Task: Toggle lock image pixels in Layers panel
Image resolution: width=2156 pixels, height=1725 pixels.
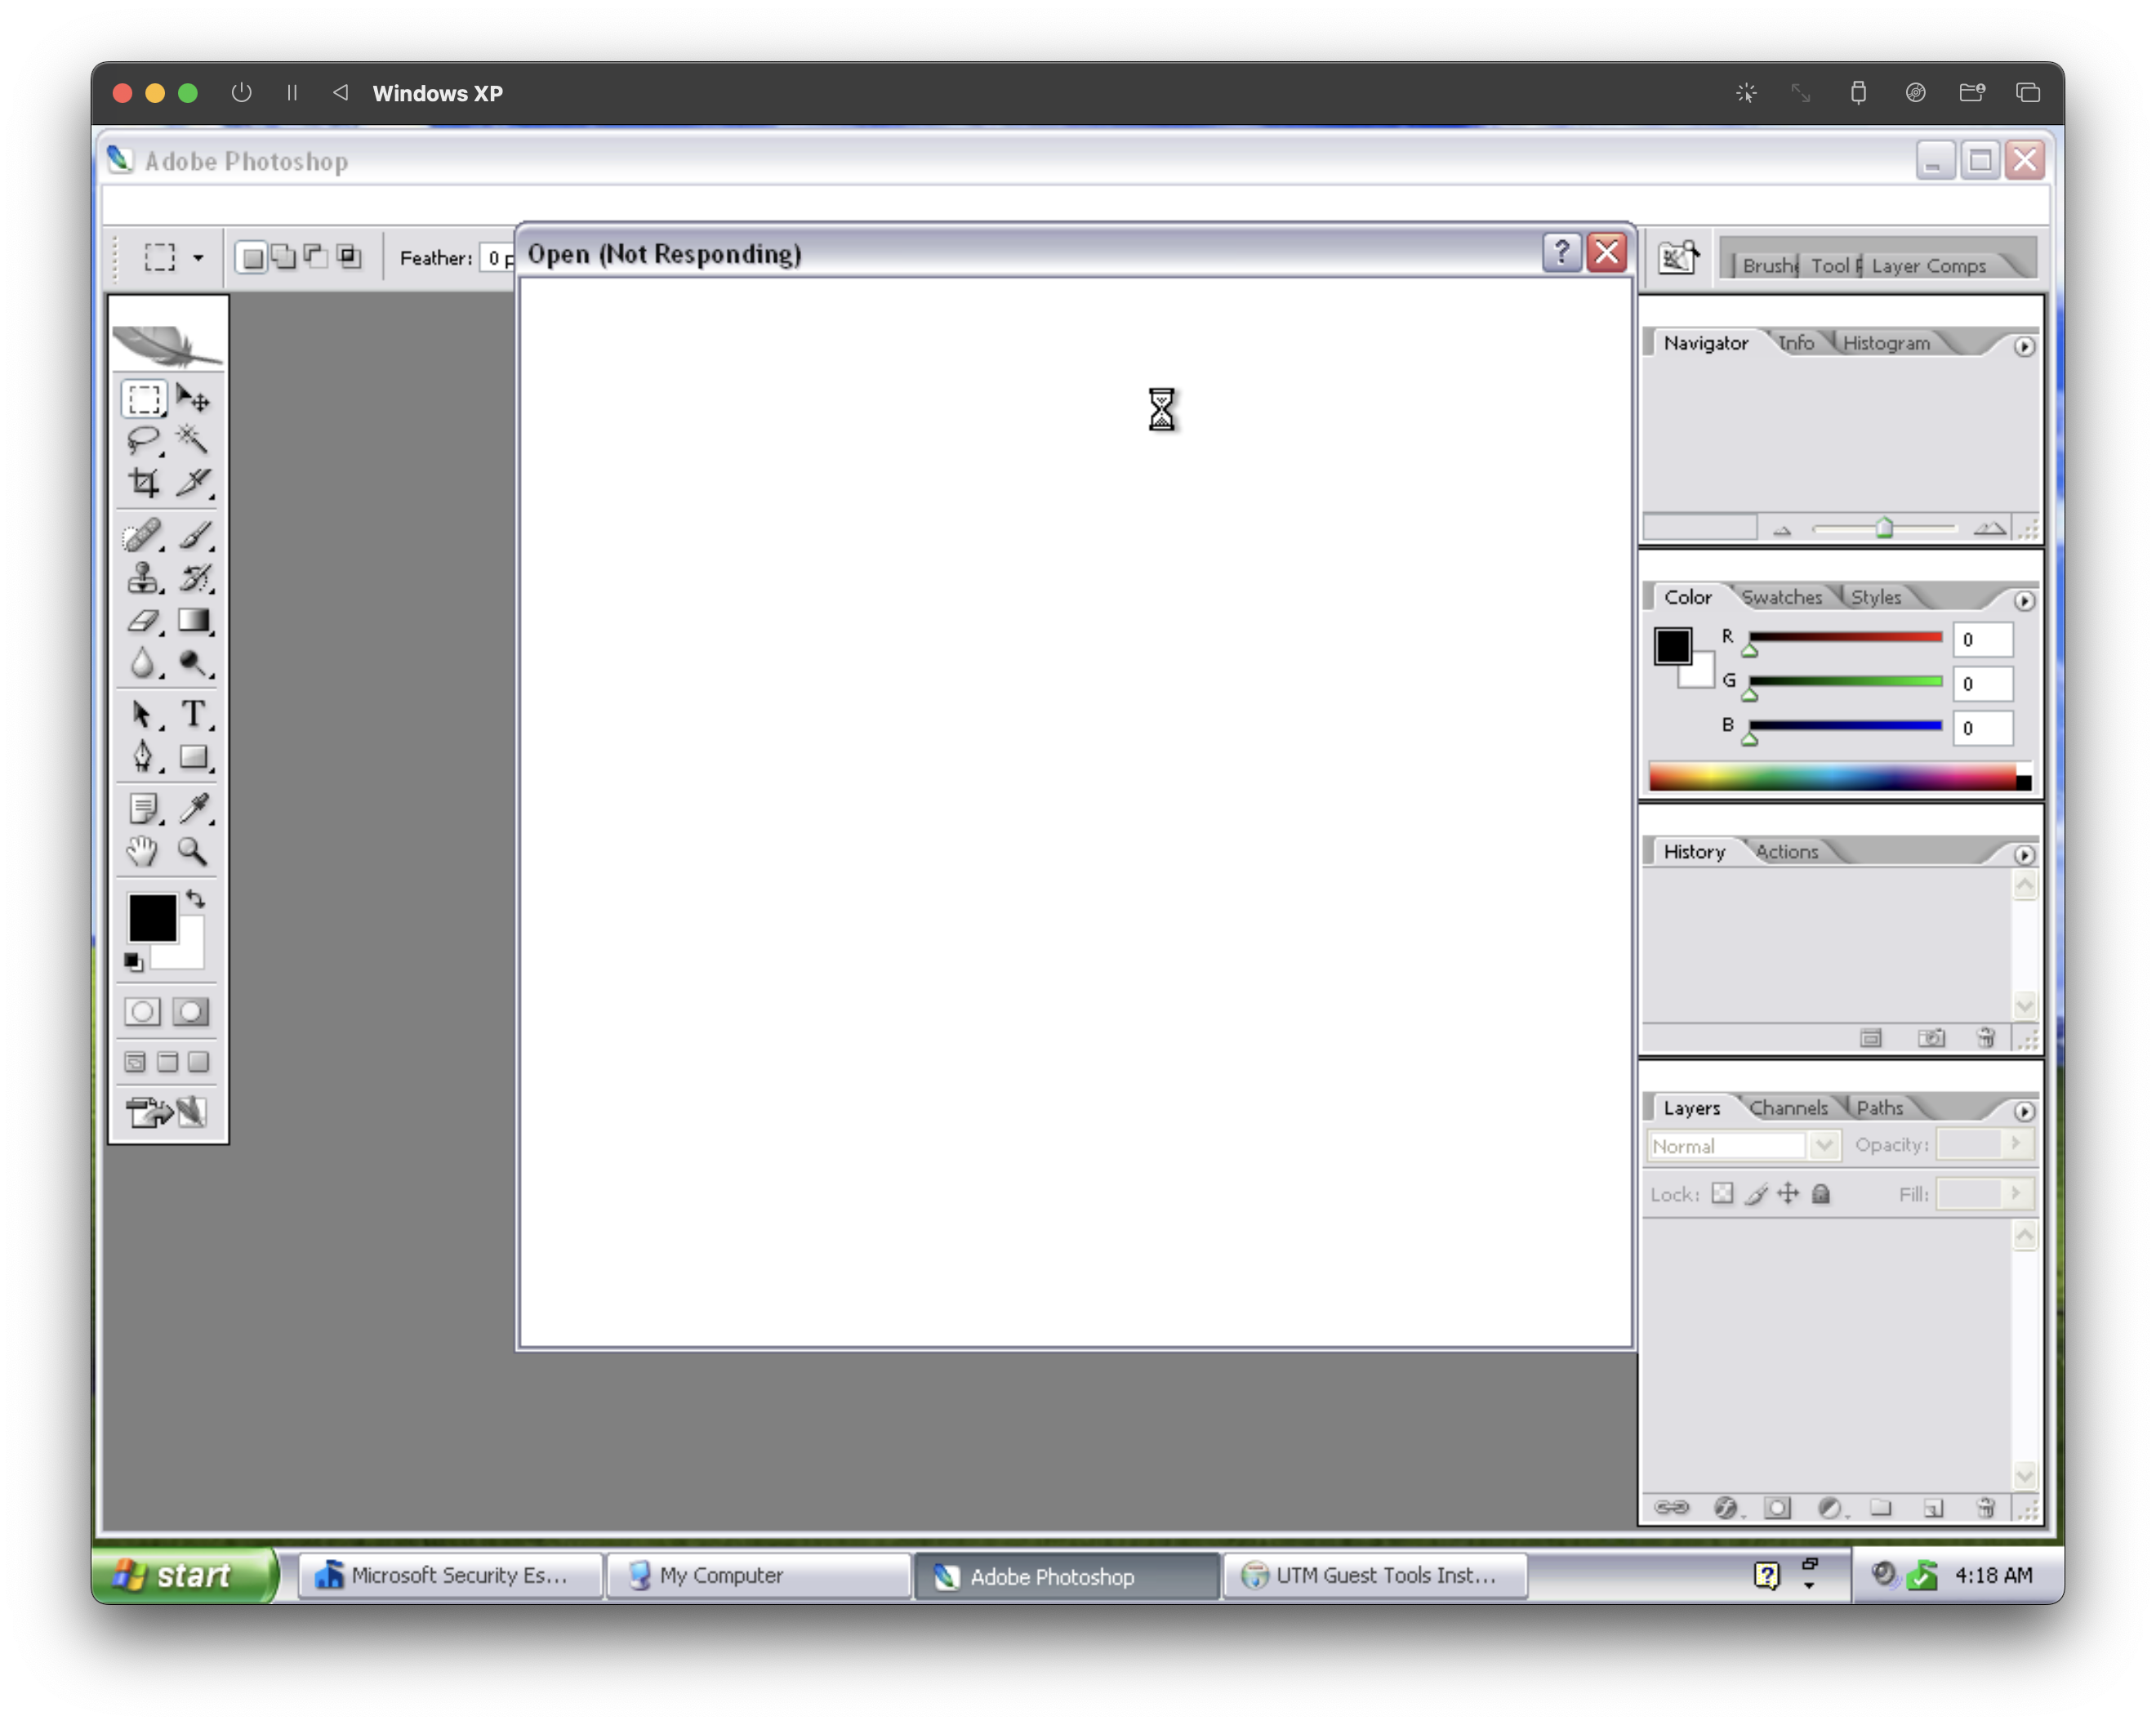Action: [1756, 1193]
